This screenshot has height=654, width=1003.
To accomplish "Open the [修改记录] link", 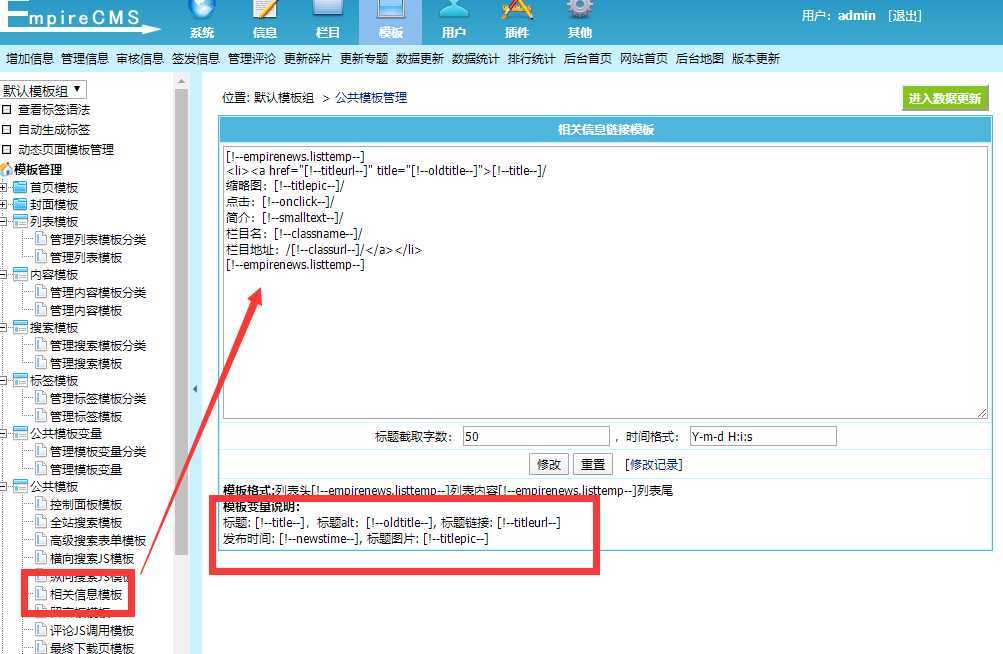I will pyautogui.click(x=654, y=465).
